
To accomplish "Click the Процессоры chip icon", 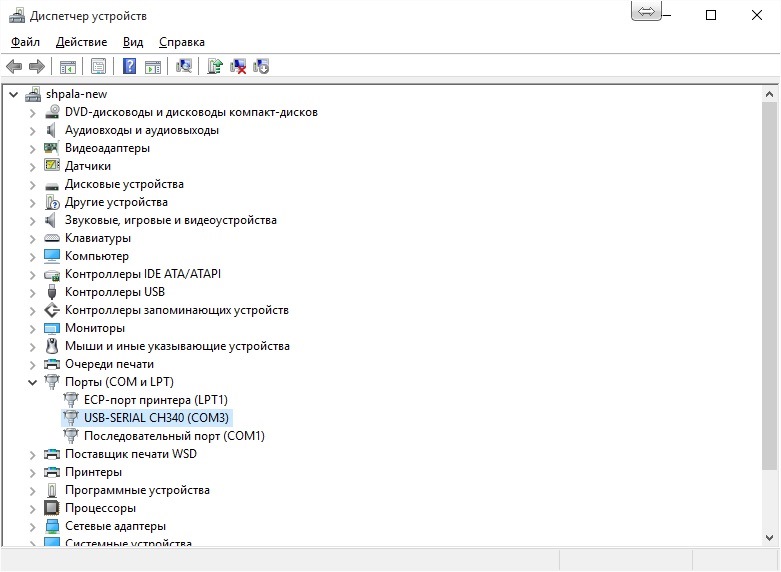I will pos(52,508).
